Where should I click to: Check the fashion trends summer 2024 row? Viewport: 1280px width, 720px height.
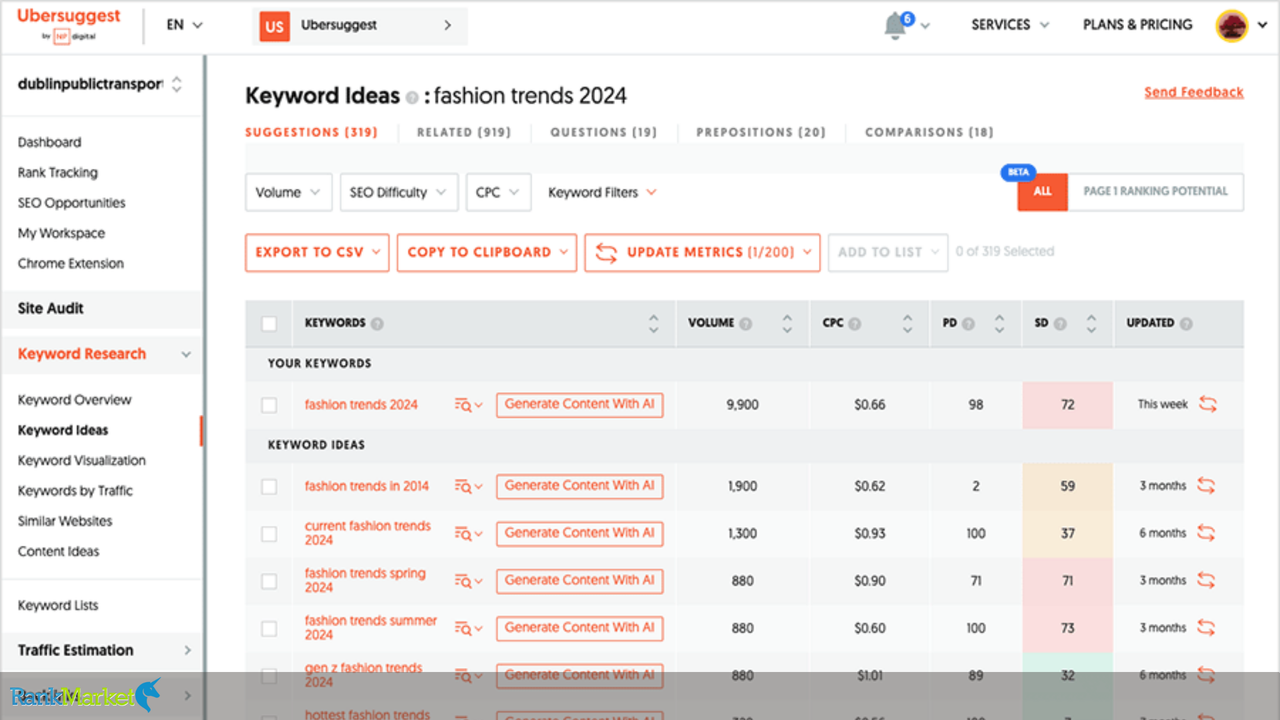click(269, 629)
